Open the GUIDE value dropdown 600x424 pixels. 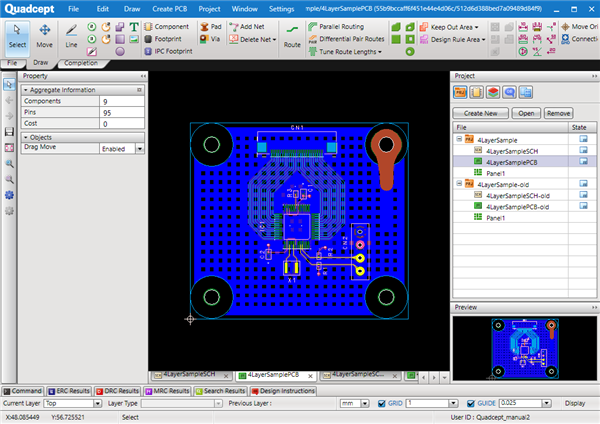click(x=547, y=403)
